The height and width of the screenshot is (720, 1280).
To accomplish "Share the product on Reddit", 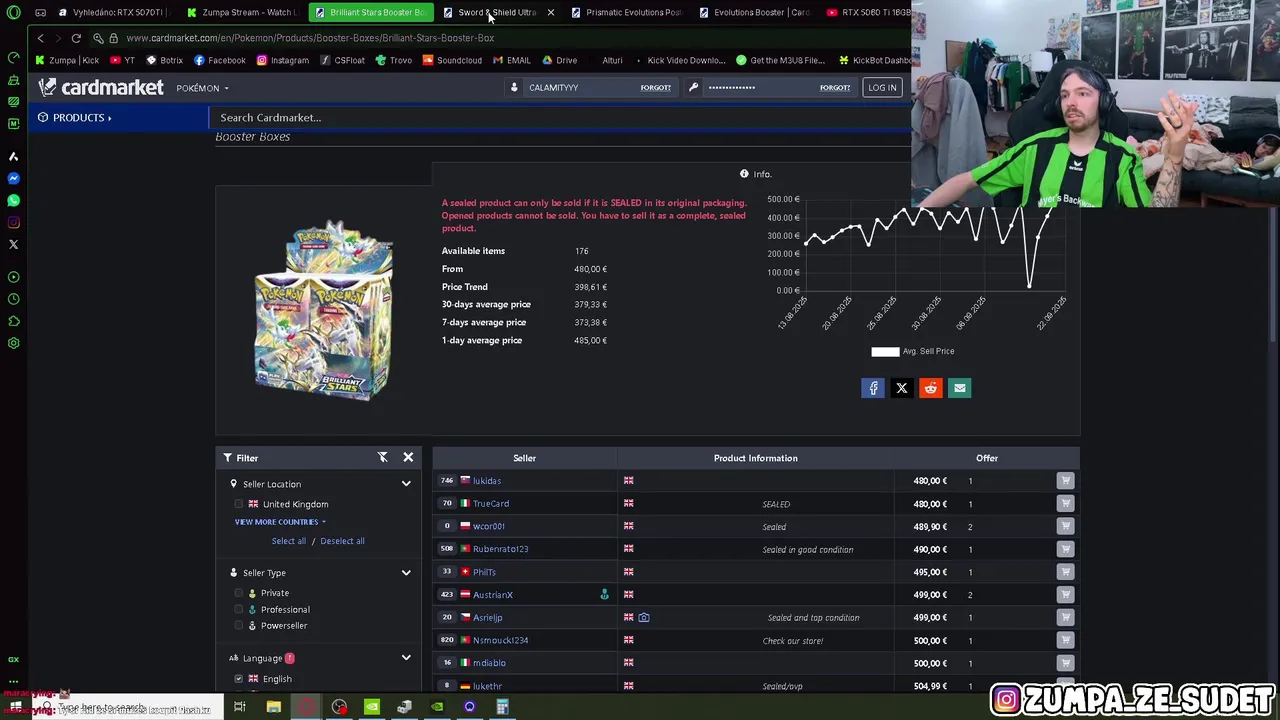I will click(x=930, y=388).
